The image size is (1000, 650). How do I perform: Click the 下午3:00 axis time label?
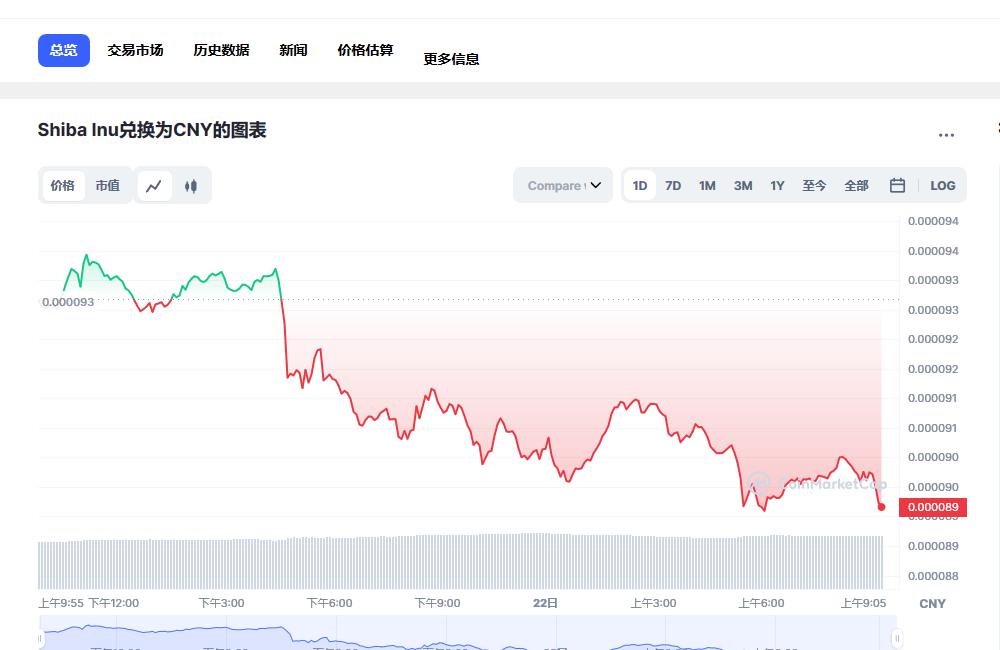pyautogui.click(x=221, y=603)
